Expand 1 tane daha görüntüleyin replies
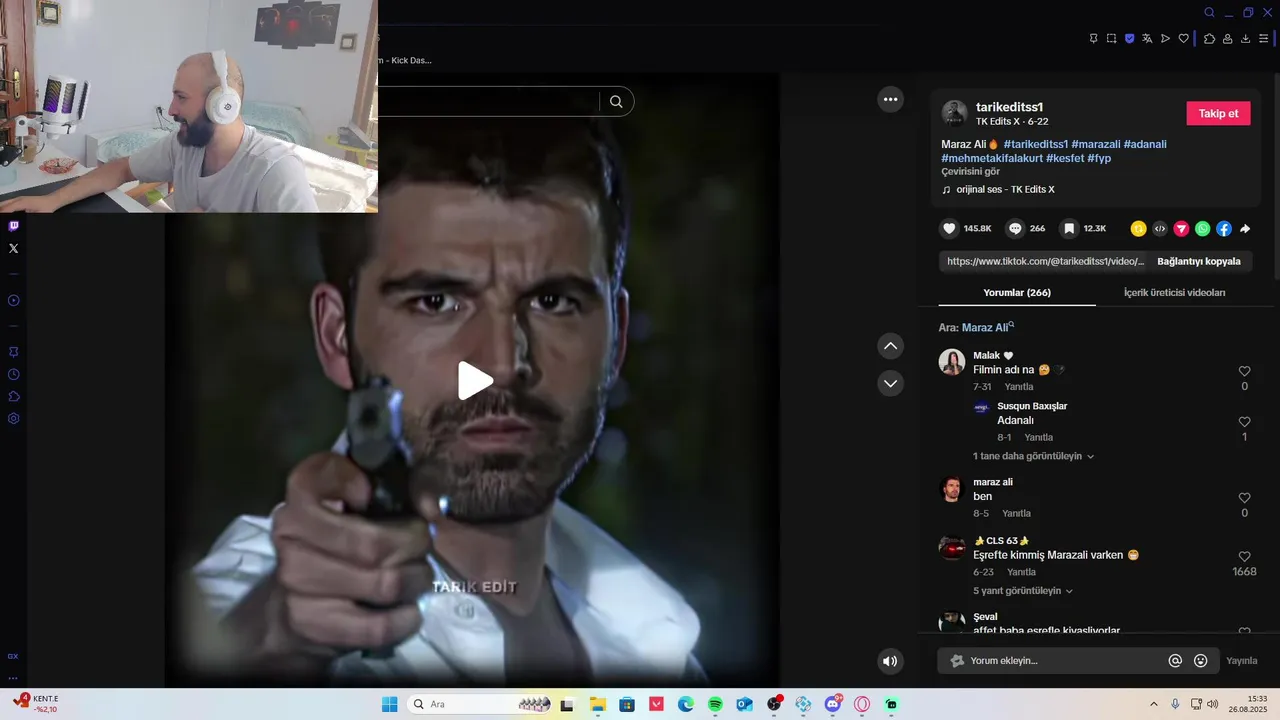The height and width of the screenshot is (720, 1280). (1033, 456)
